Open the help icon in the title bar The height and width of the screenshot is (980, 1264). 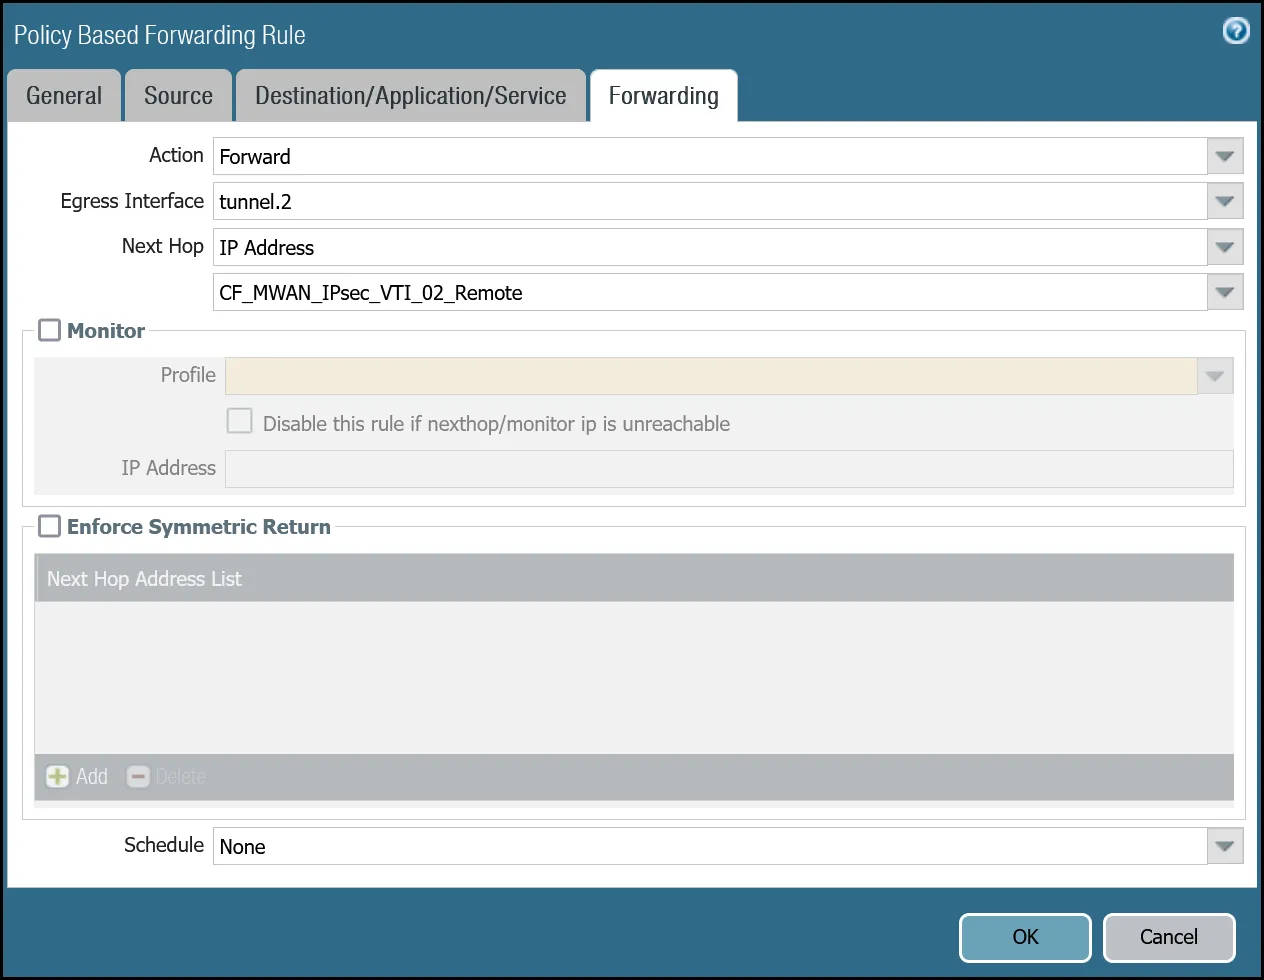pos(1236,31)
